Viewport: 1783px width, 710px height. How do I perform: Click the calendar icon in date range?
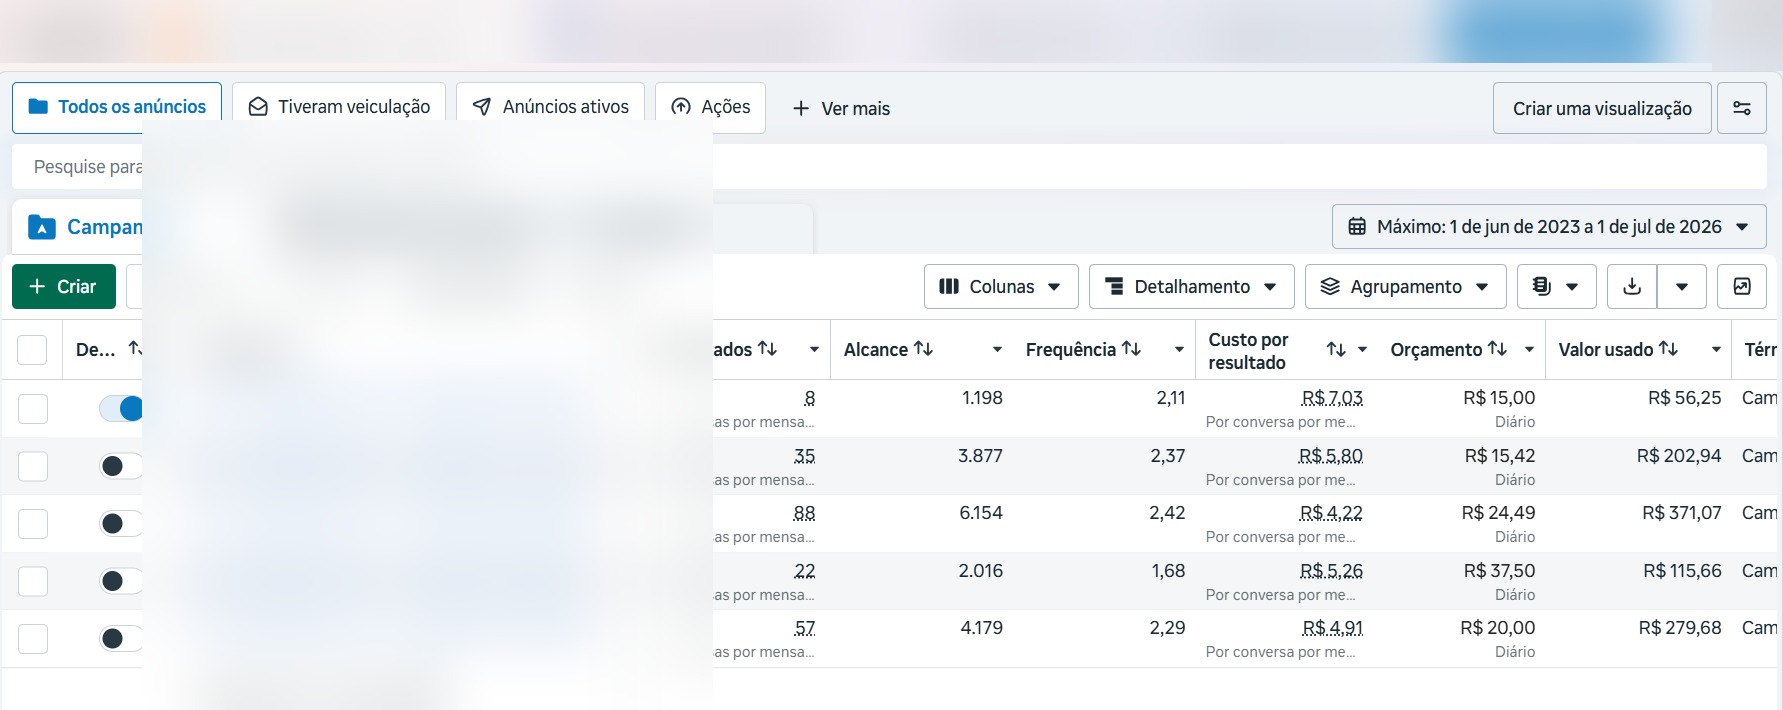(1357, 227)
